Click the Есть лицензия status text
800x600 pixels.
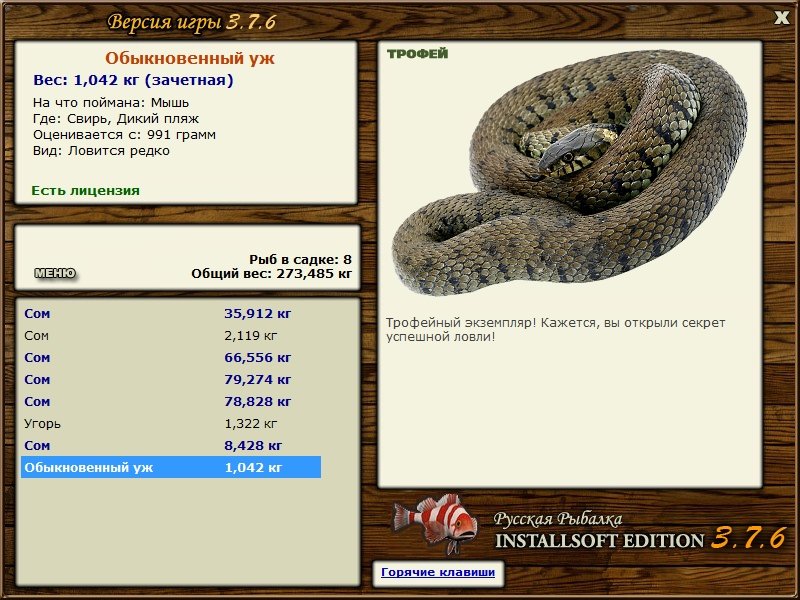tap(85, 191)
